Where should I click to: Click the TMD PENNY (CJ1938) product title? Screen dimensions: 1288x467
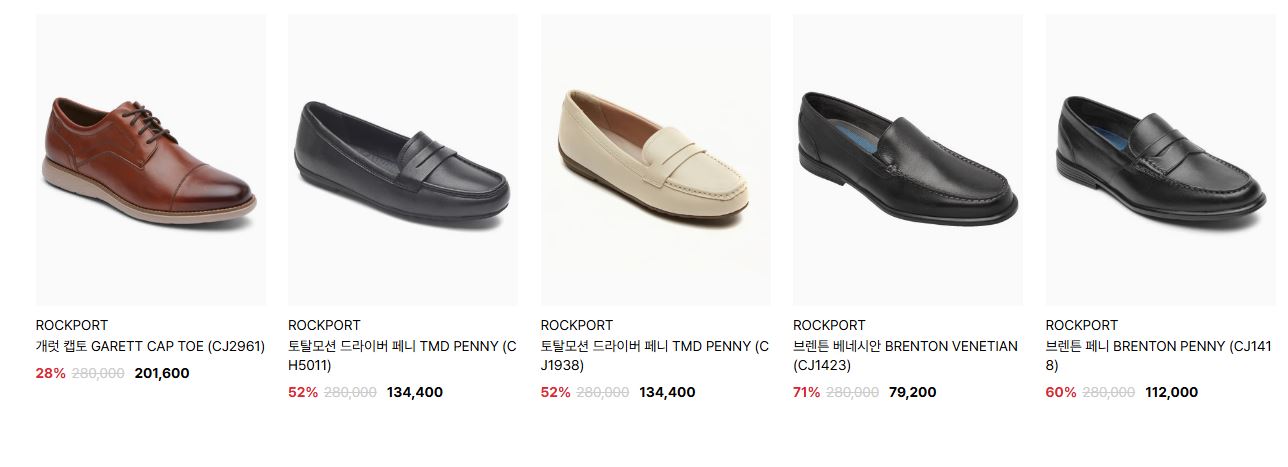click(x=655, y=356)
